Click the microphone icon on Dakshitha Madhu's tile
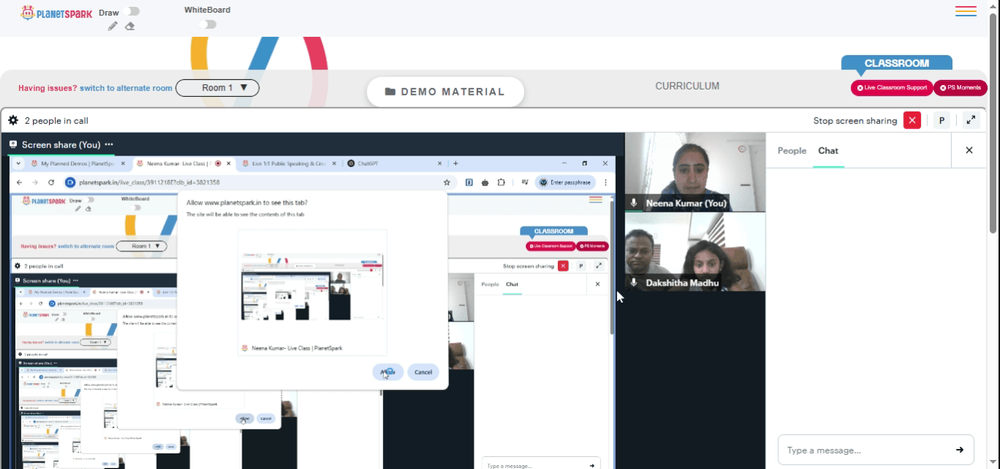This screenshot has width=1000, height=469. tap(633, 283)
